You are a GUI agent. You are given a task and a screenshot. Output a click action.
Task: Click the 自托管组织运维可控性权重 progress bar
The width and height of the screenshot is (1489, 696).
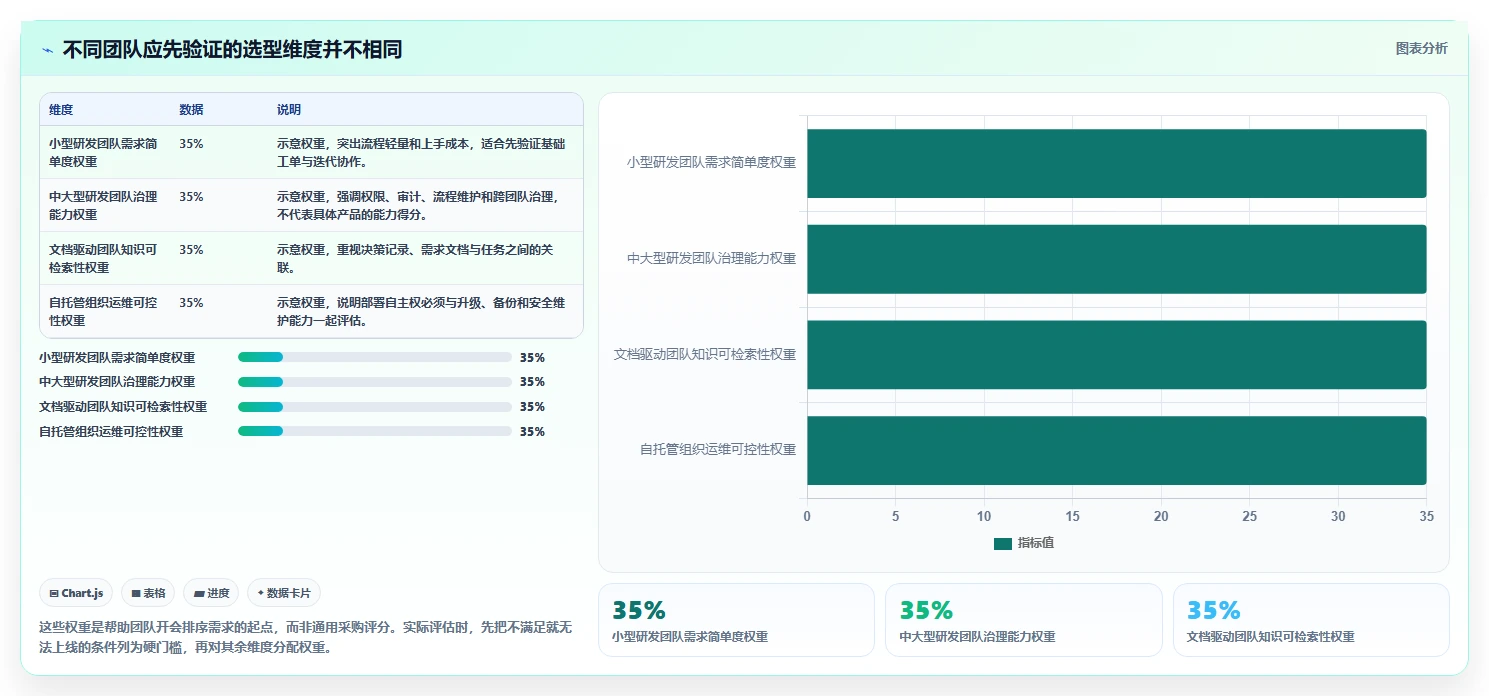pyautogui.click(x=375, y=431)
